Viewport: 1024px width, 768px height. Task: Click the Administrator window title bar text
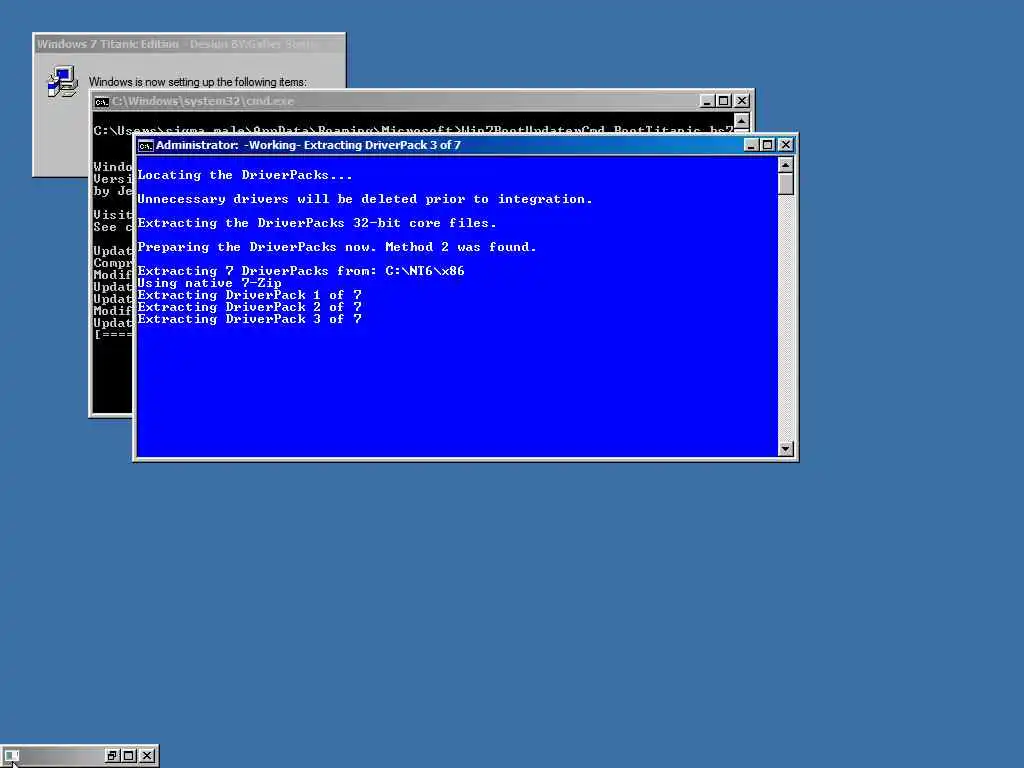[308, 145]
